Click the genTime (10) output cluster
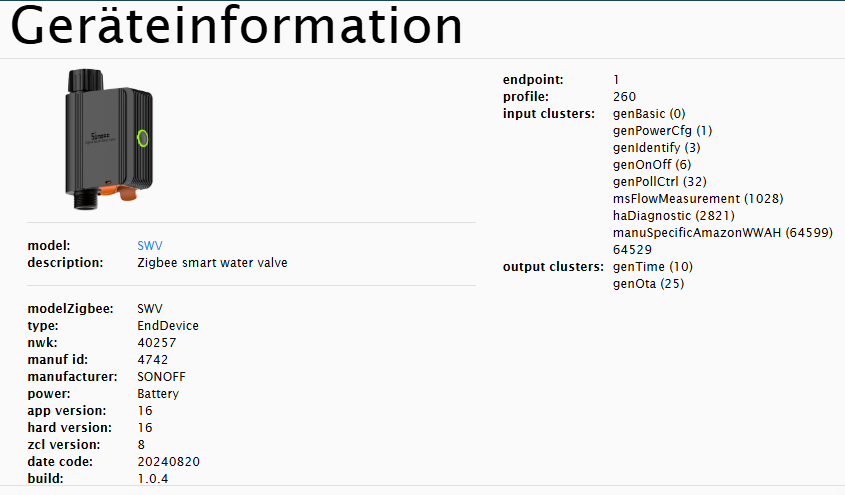 pyautogui.click(x=653, y=267)
